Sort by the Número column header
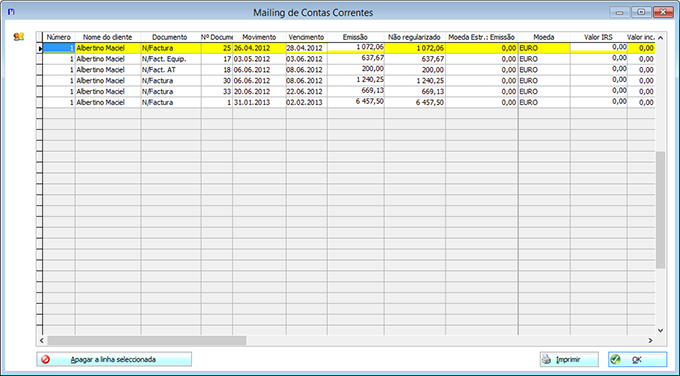 click(59, 37)
